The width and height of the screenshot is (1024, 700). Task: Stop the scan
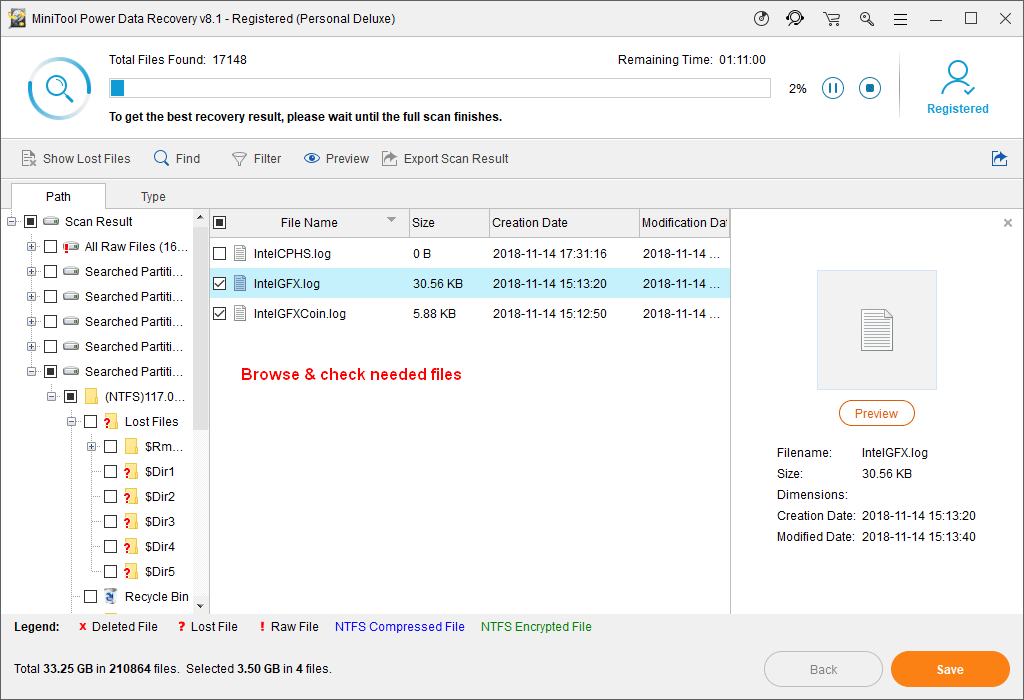pyautogui.click(x=870, y=88)
